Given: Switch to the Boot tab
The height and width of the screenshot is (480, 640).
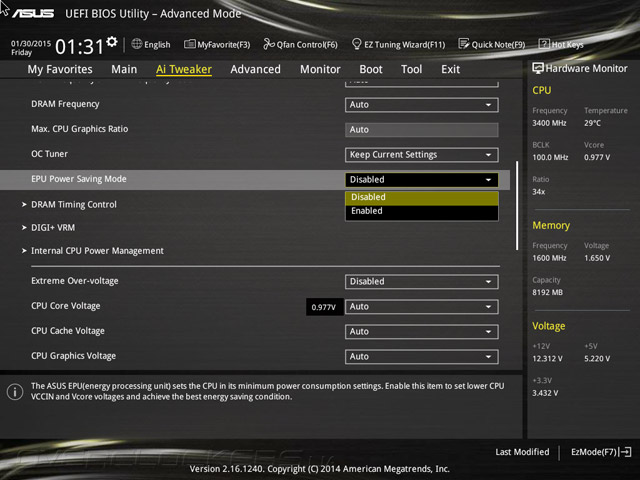Looking at the screenshot, I should click(371, 69).
